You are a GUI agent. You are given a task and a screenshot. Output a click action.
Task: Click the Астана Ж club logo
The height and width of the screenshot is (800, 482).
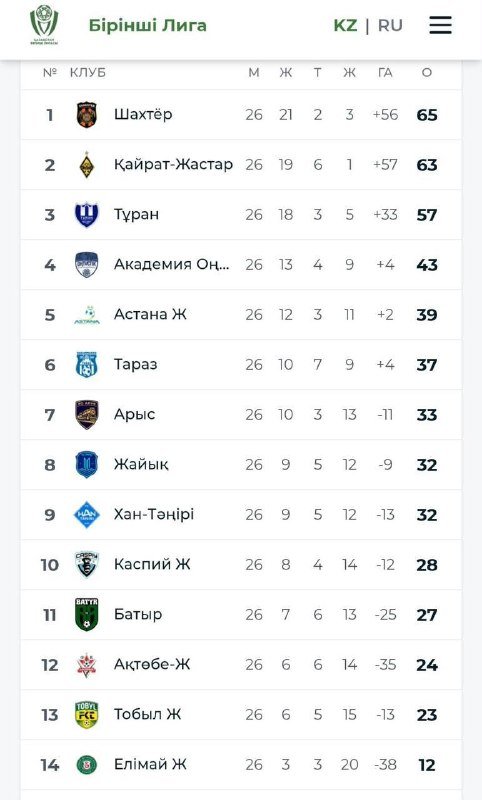pyautogui.click(x=87, y=315)
